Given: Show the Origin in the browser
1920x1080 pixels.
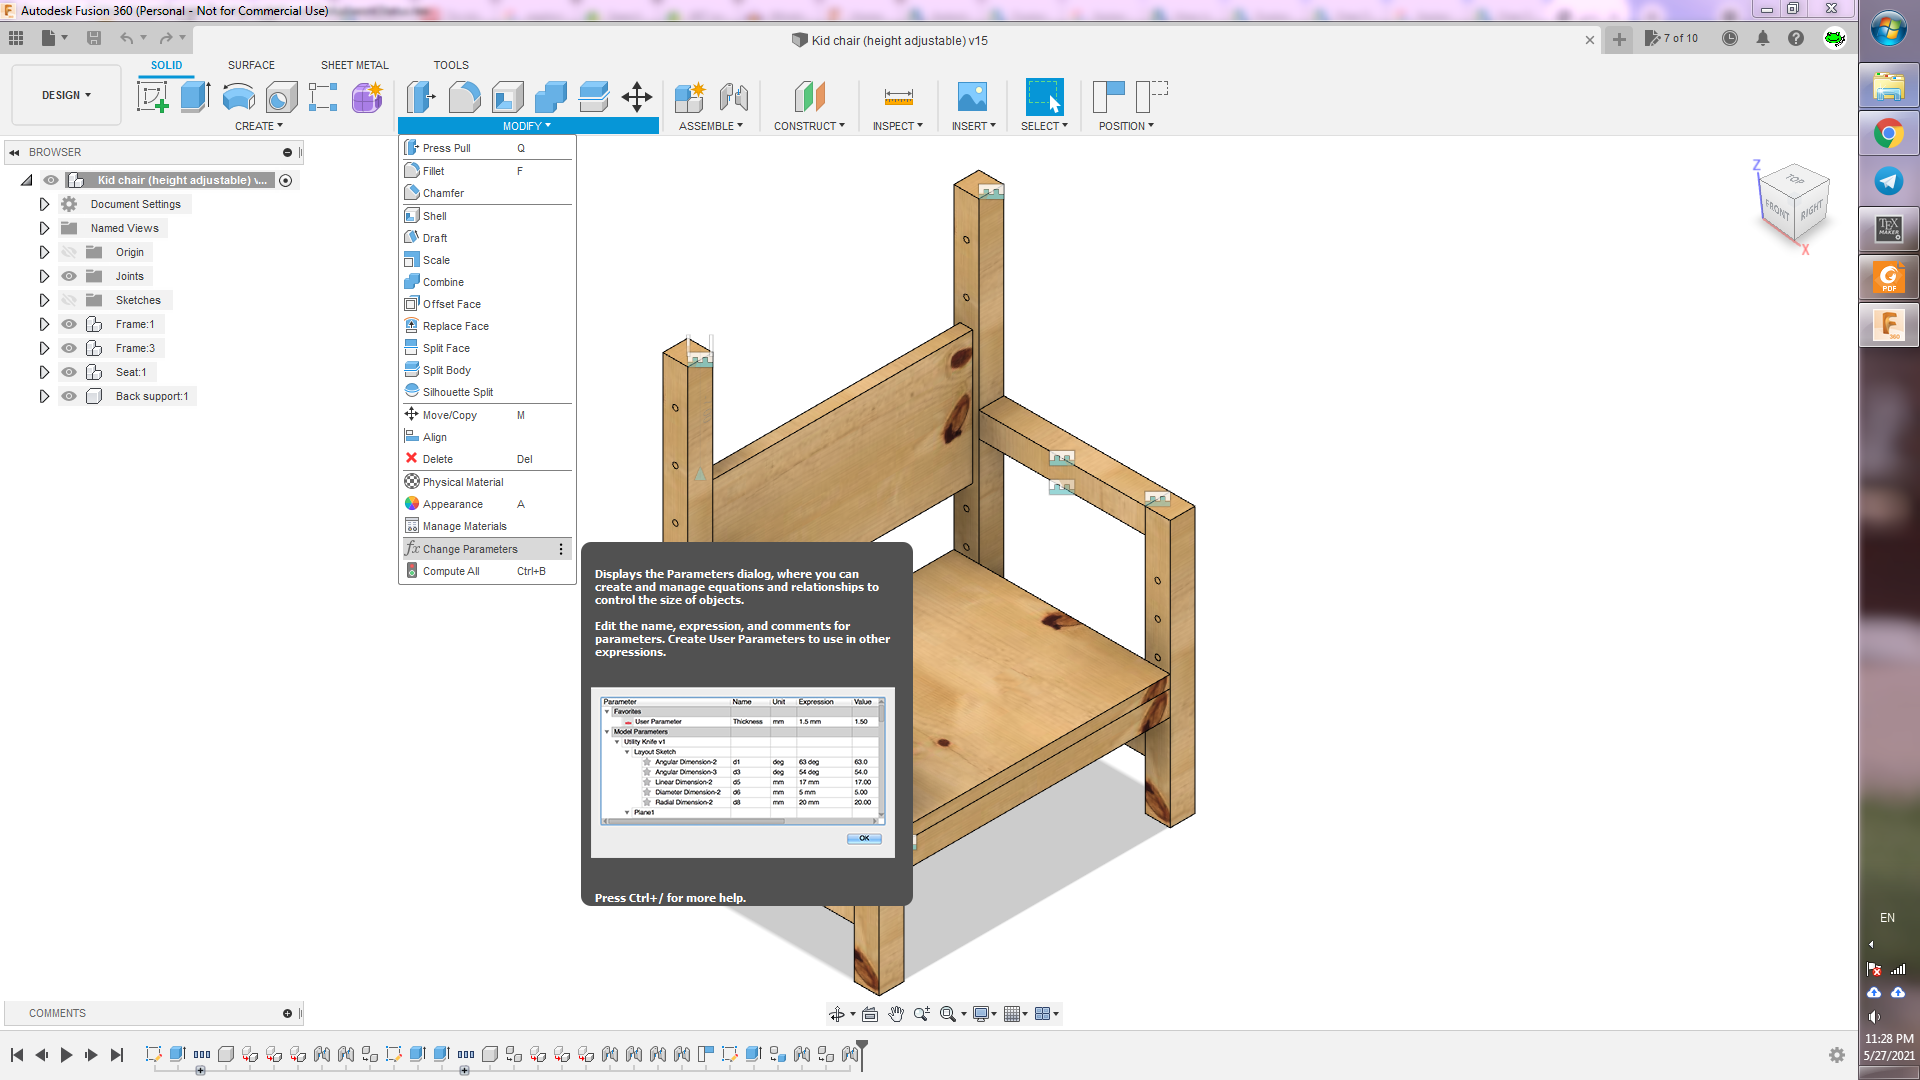Looking at the screenshot, I should pos(68,252).
